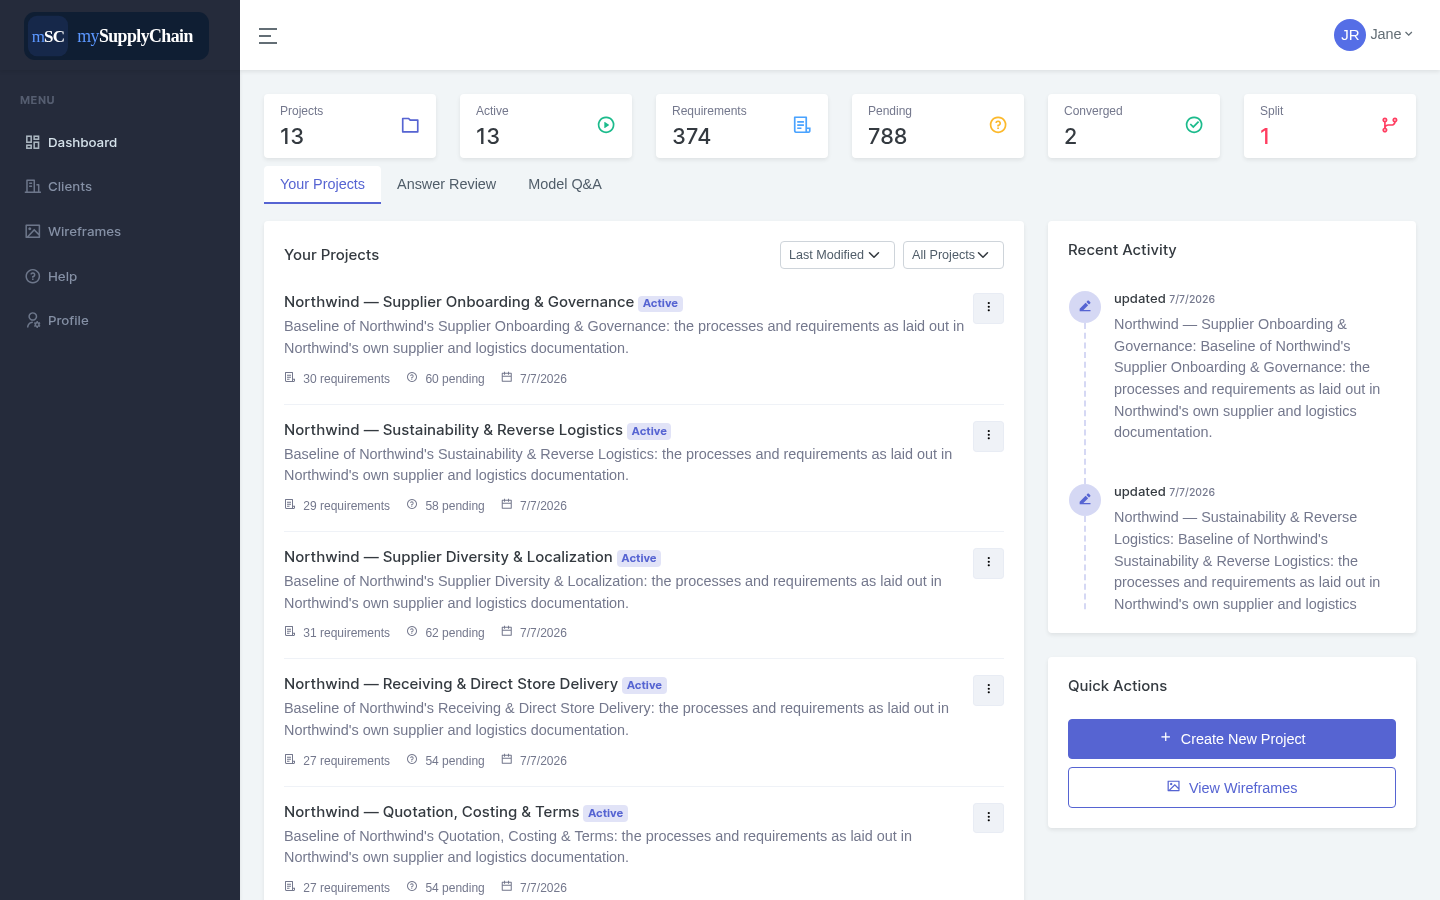The image size is (1440, 900).
Task: Expand the Jane user menu chevron
Action: pos(1409,34)
